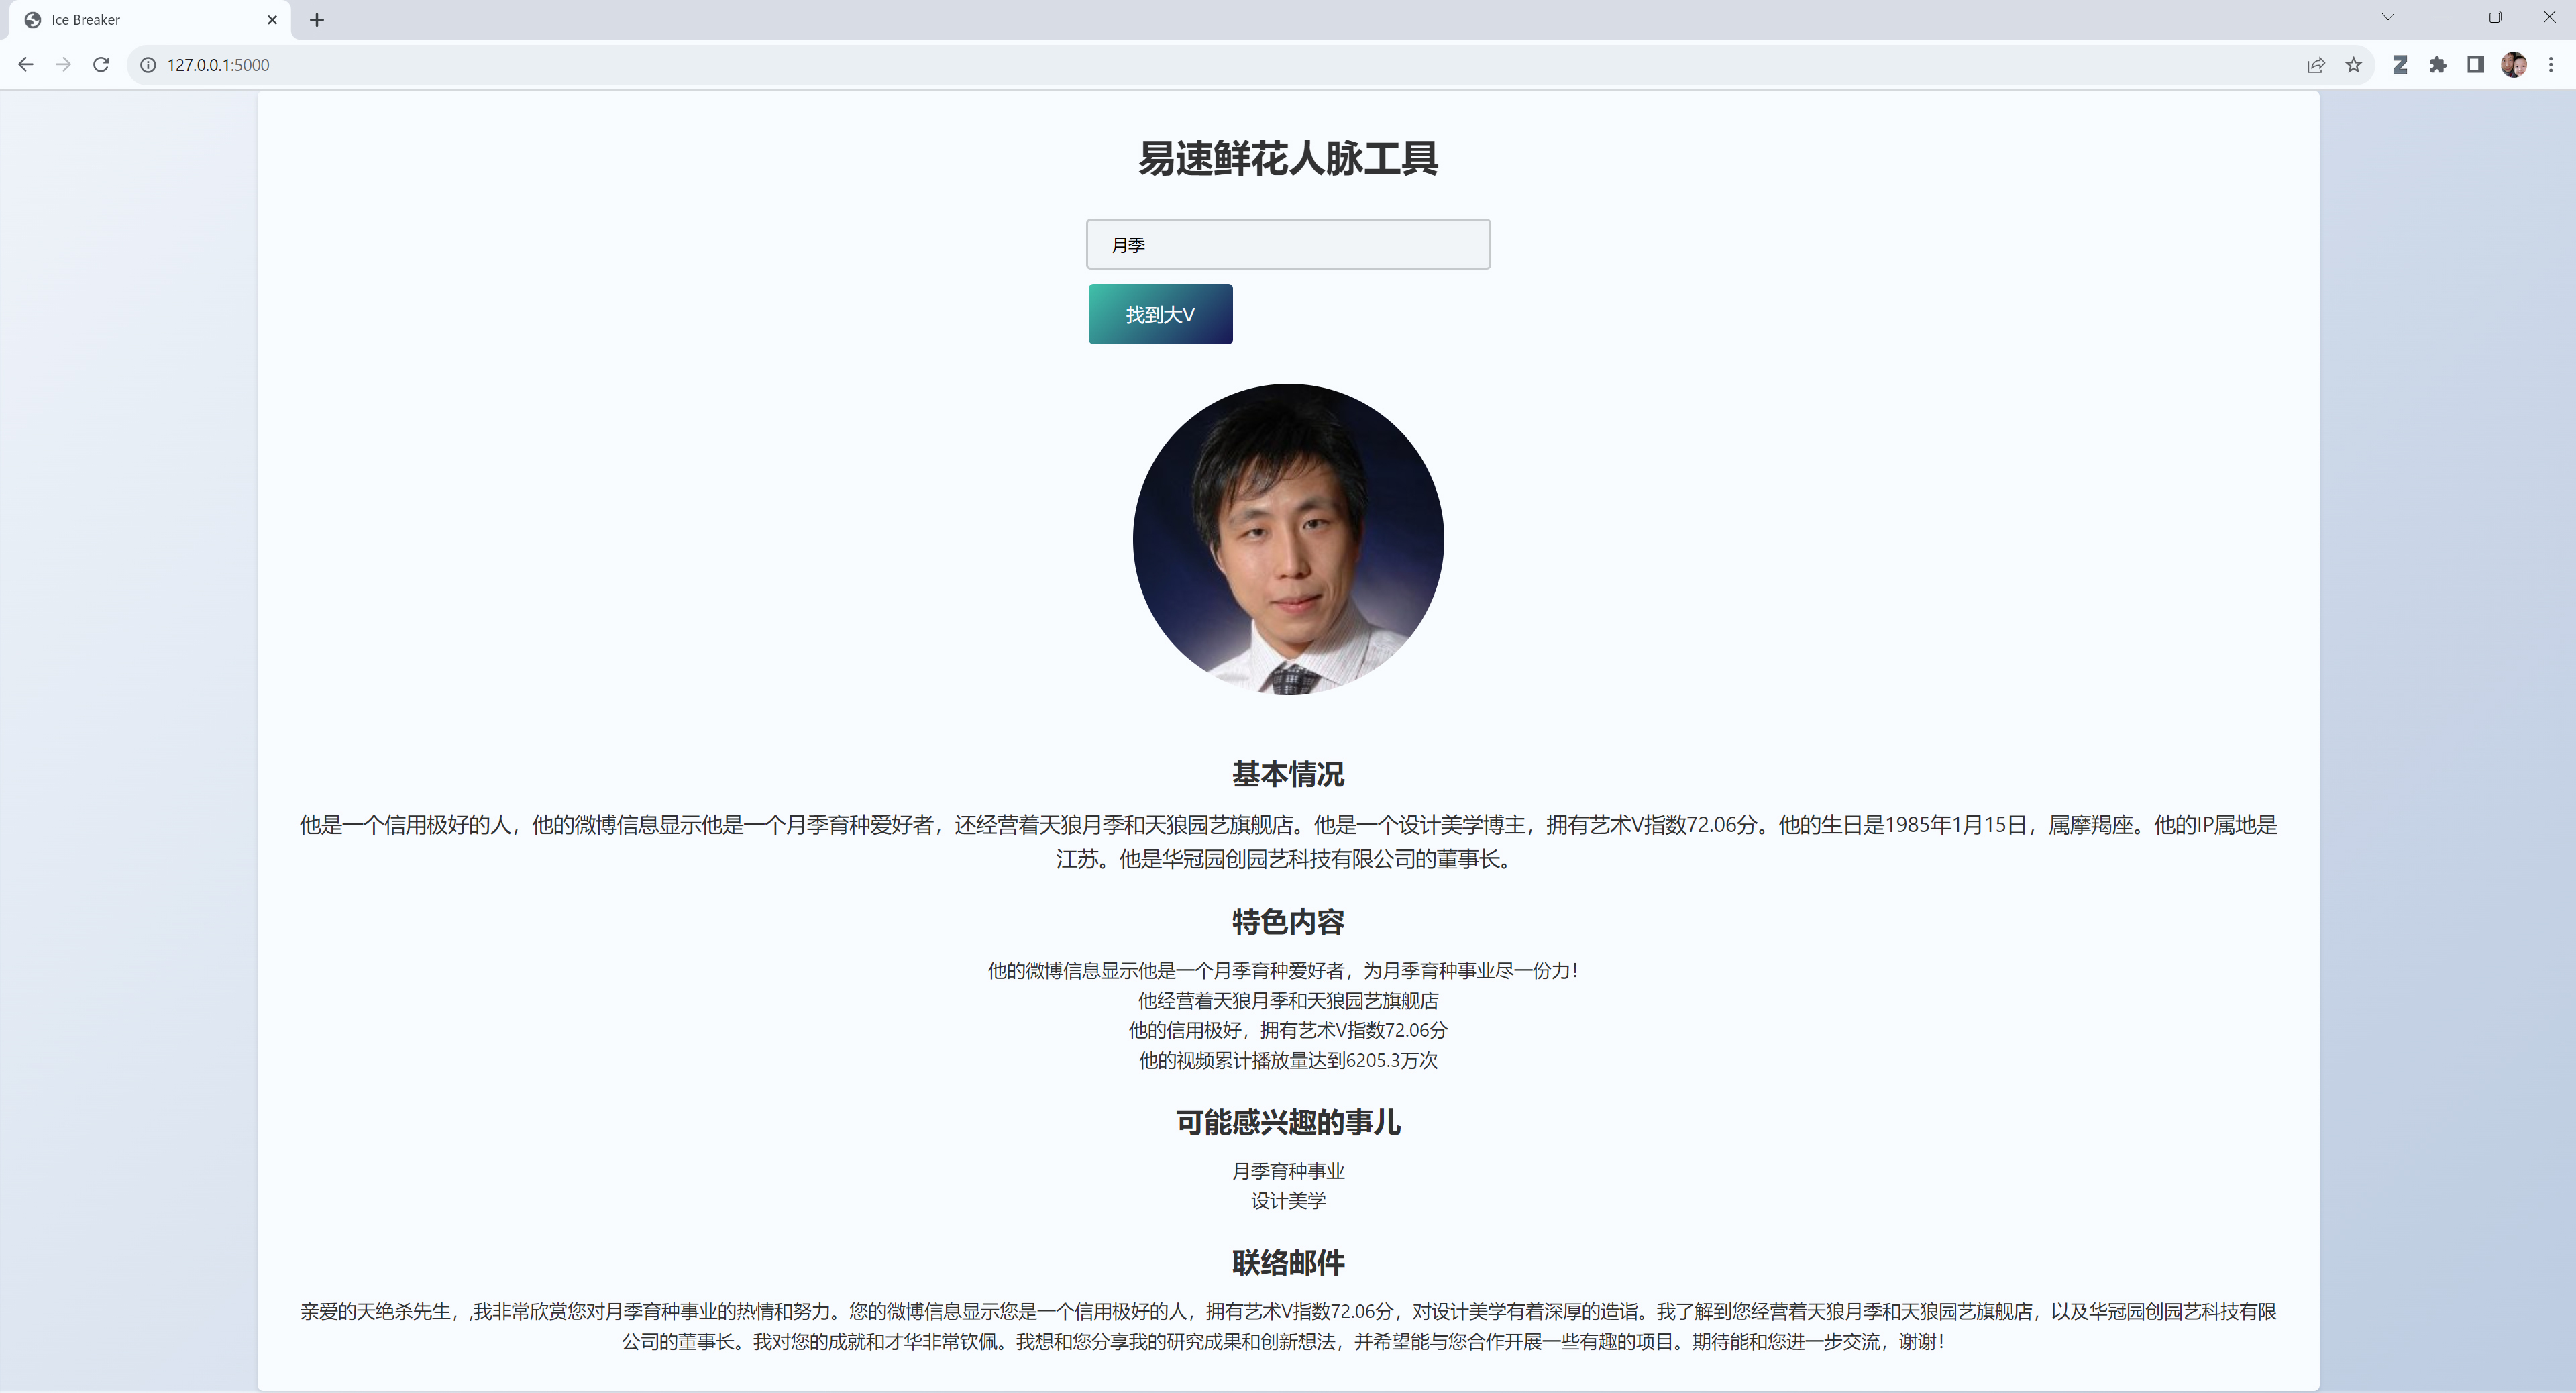Open the Z browser extension
The width and height of the screenshot is (2576, 1393).
pyautogui.click(x=2399, y=65)
